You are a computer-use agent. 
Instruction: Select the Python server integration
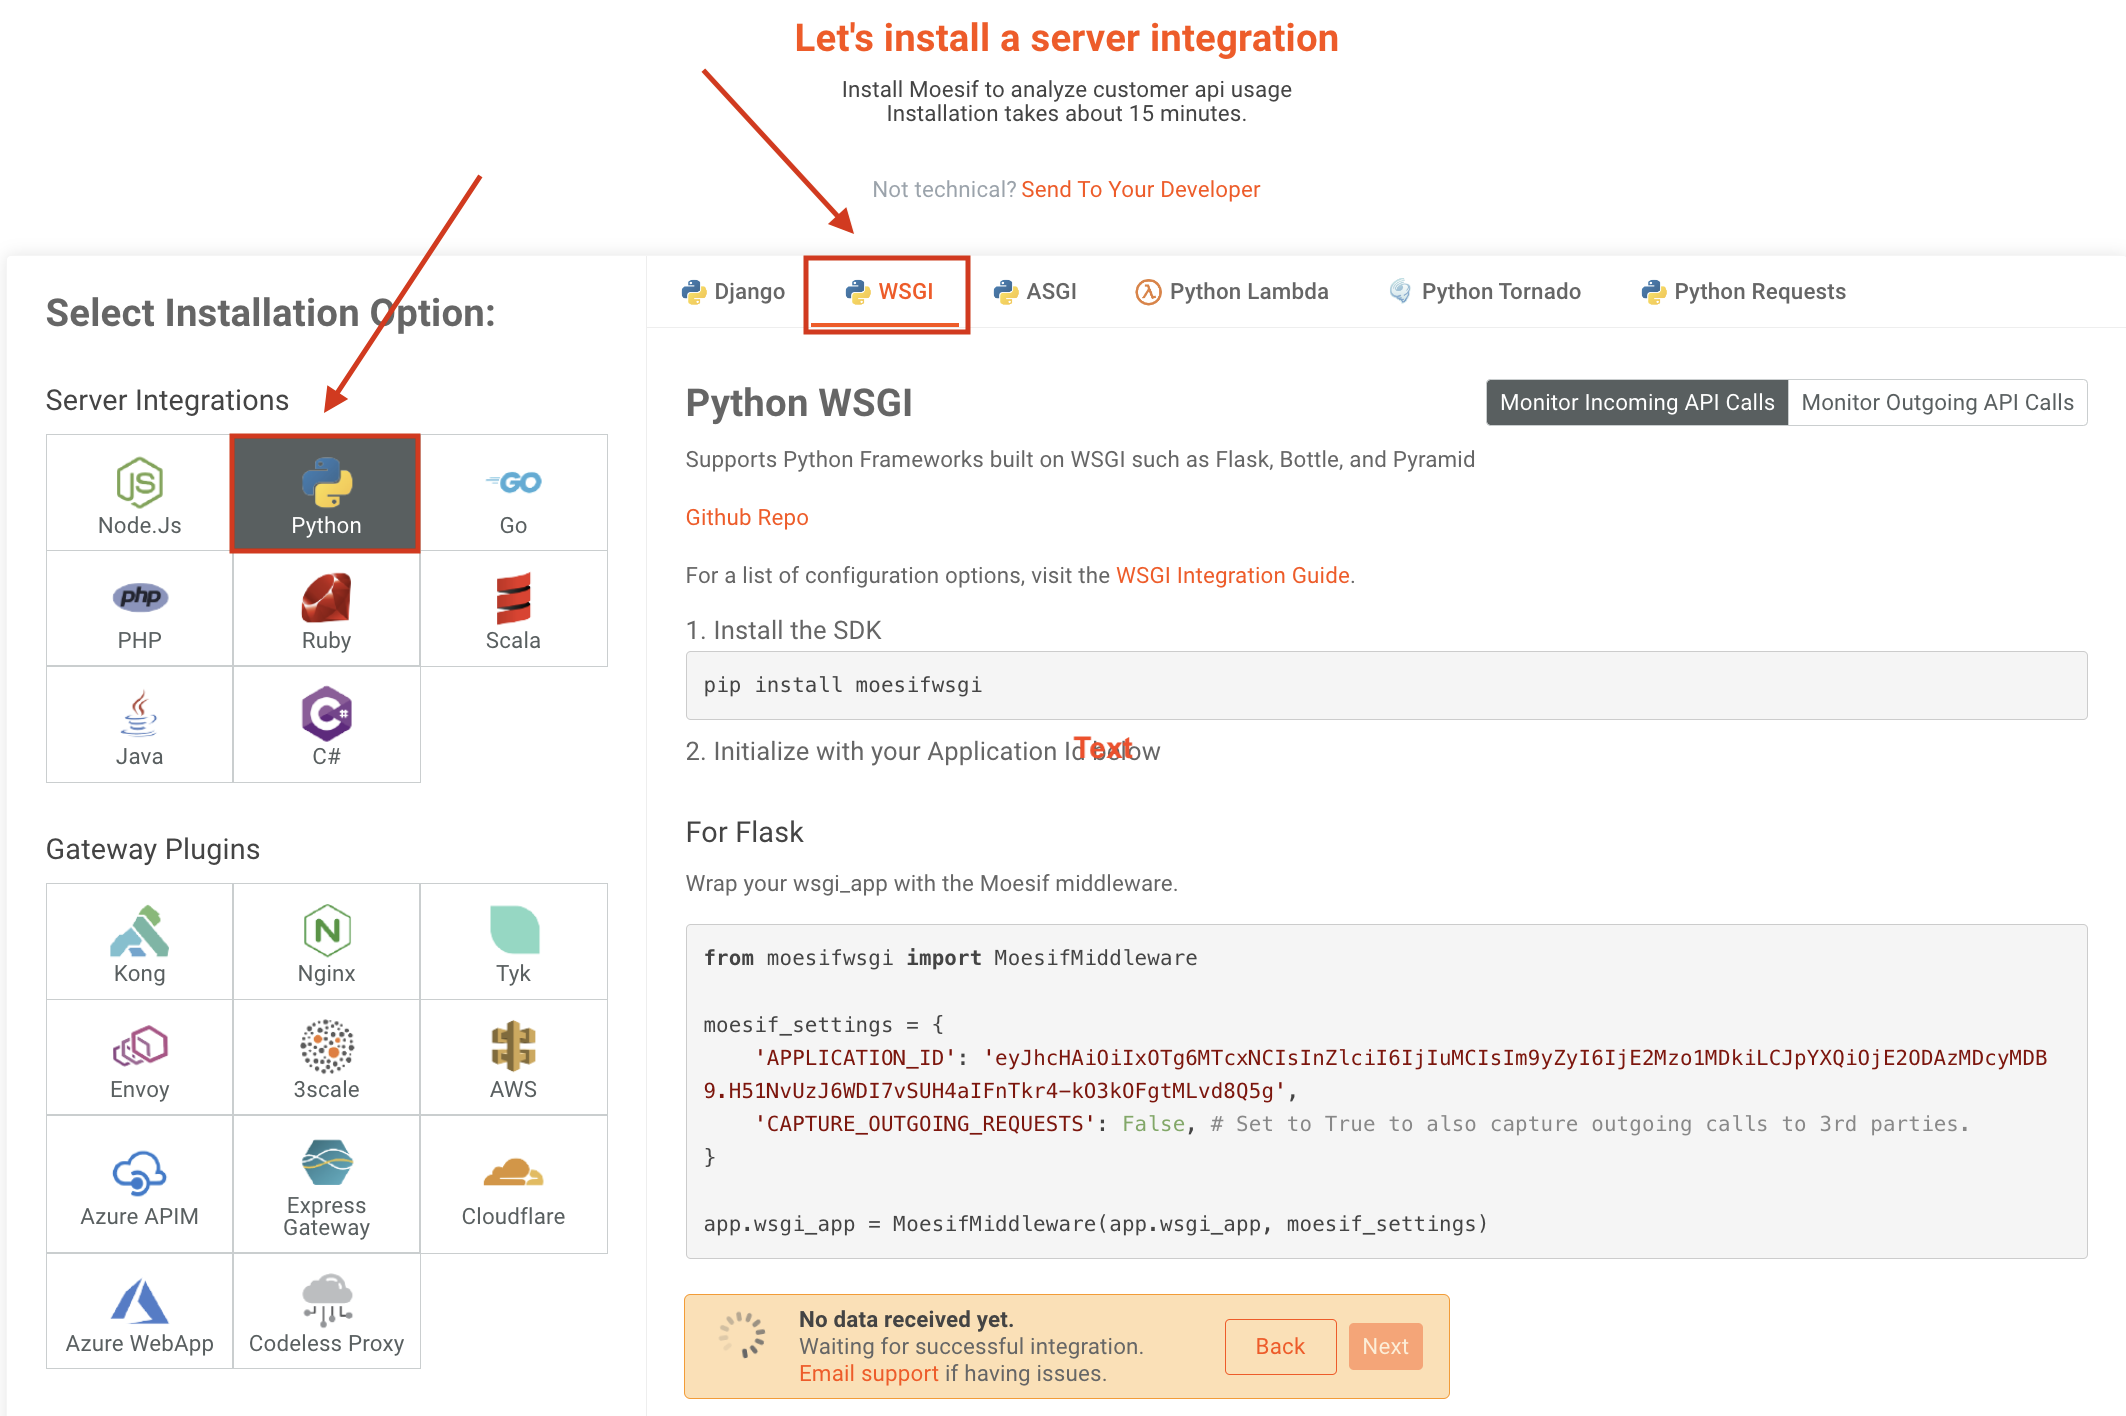(325, 493)
